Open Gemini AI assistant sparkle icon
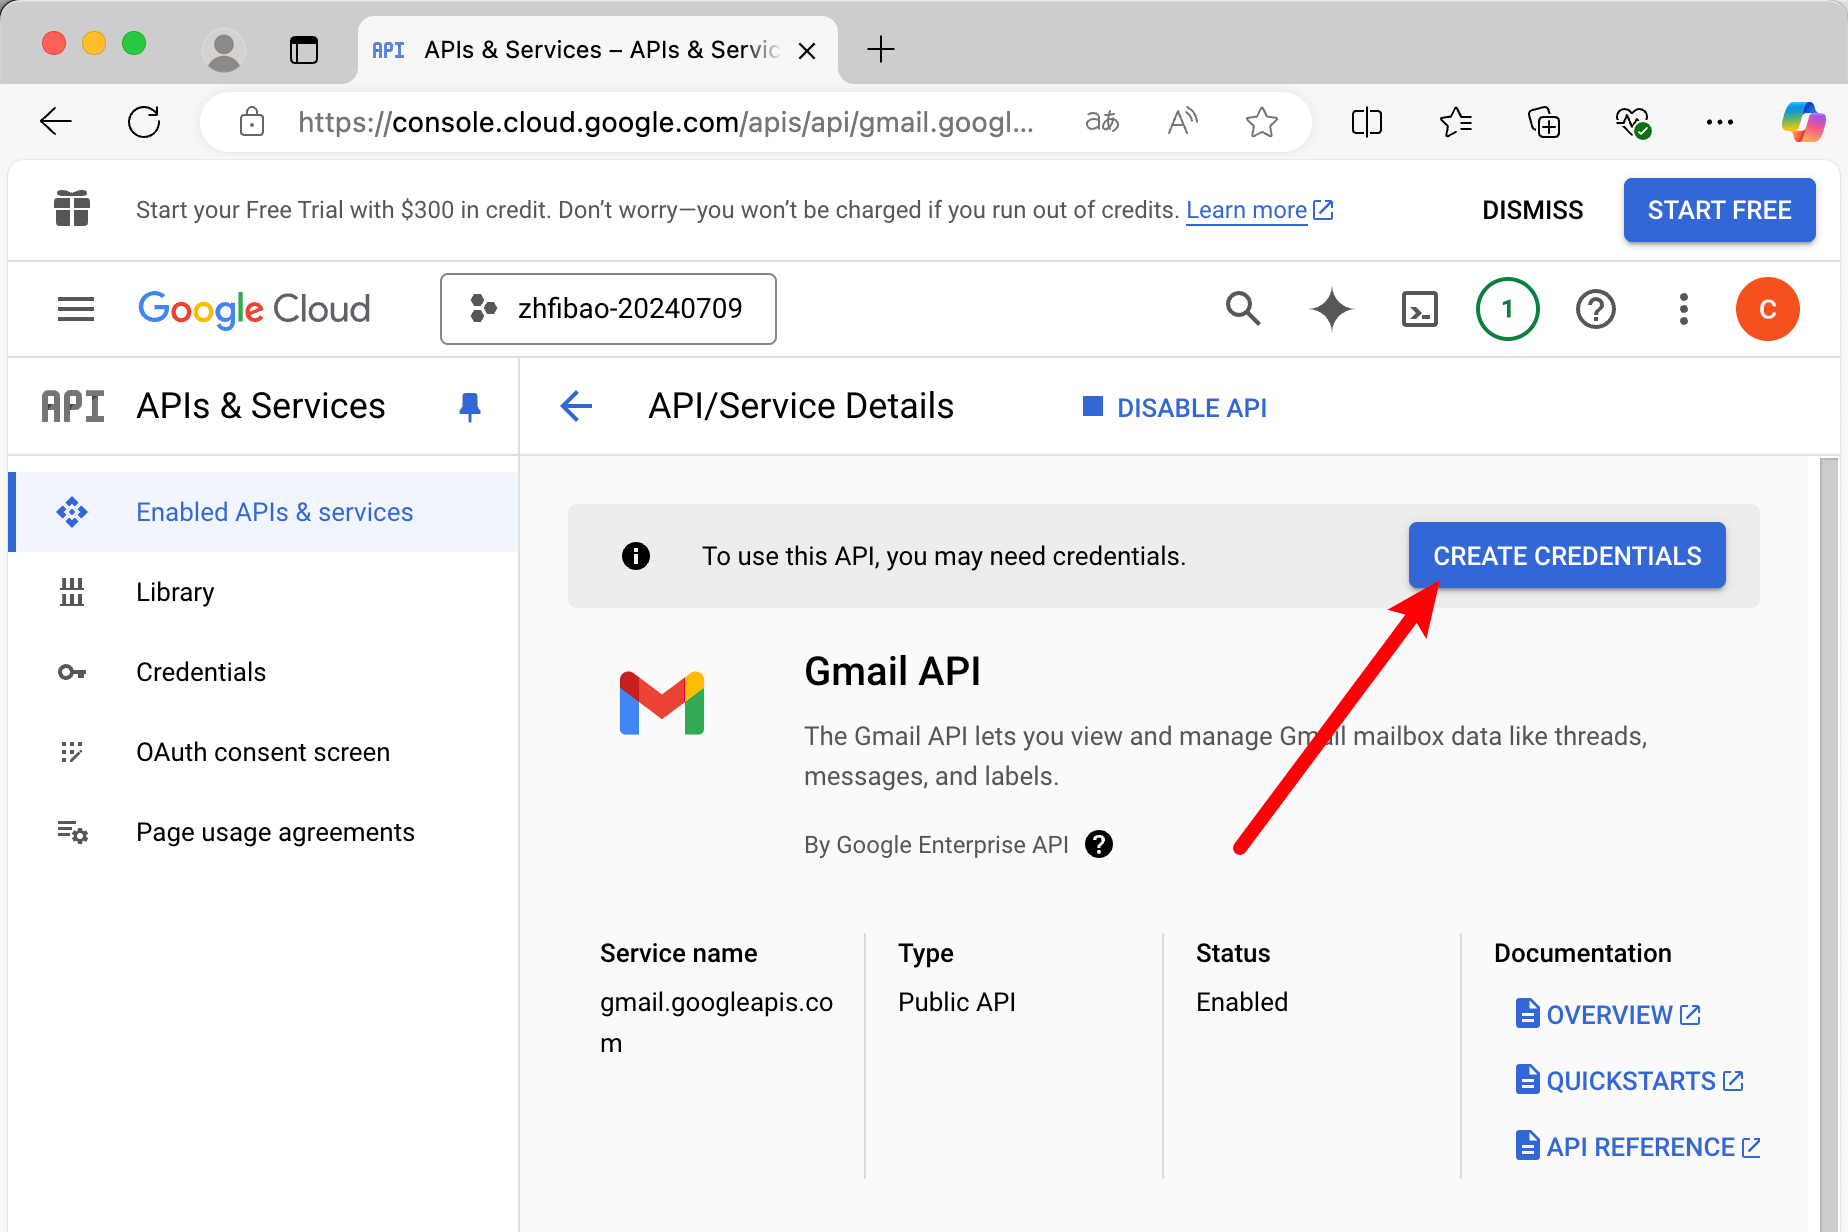Viewport: 1848px width, 1232px height. [x=1332, y=309]
